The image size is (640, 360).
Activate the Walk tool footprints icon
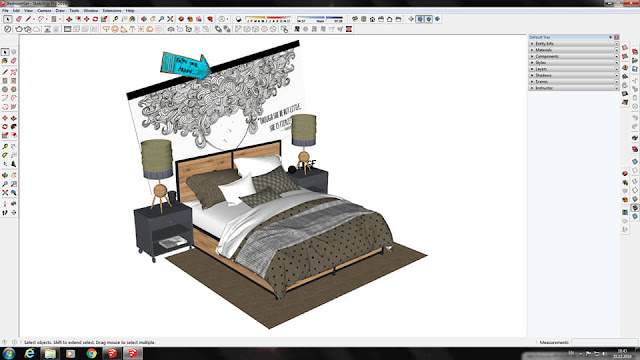pos(5,212)
